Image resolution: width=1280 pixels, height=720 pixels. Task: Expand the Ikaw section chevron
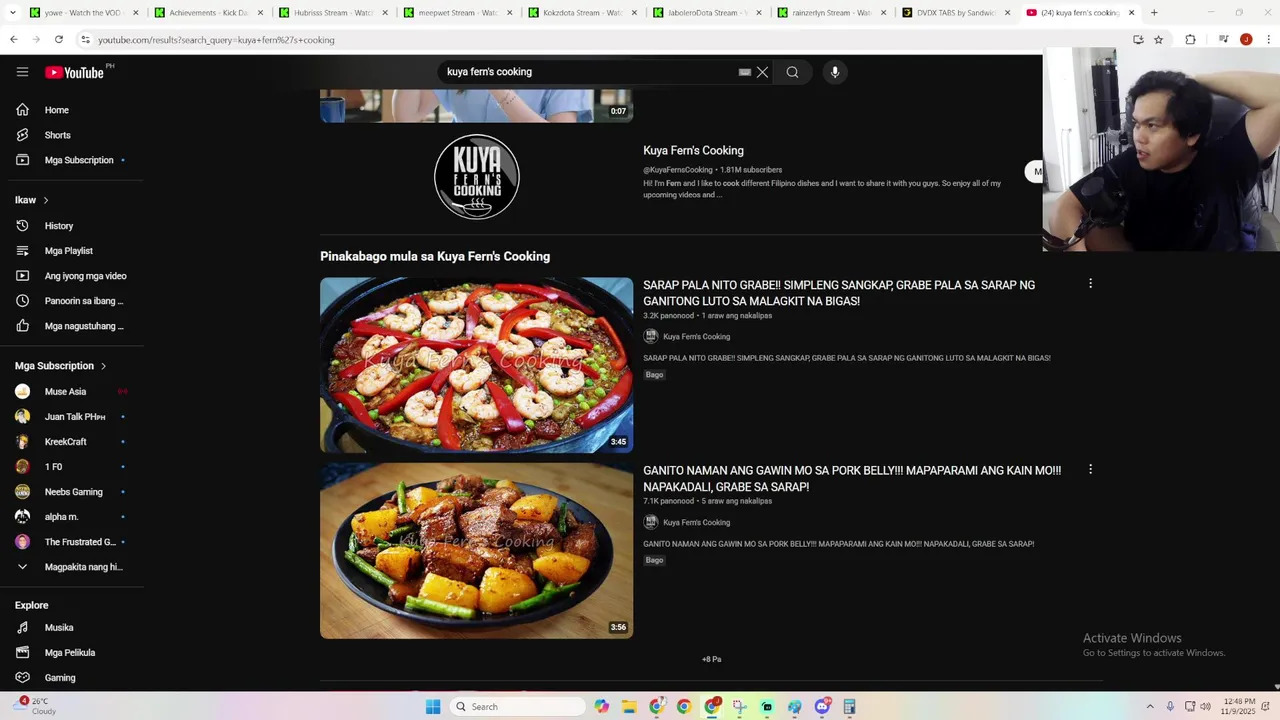point(45,200)
